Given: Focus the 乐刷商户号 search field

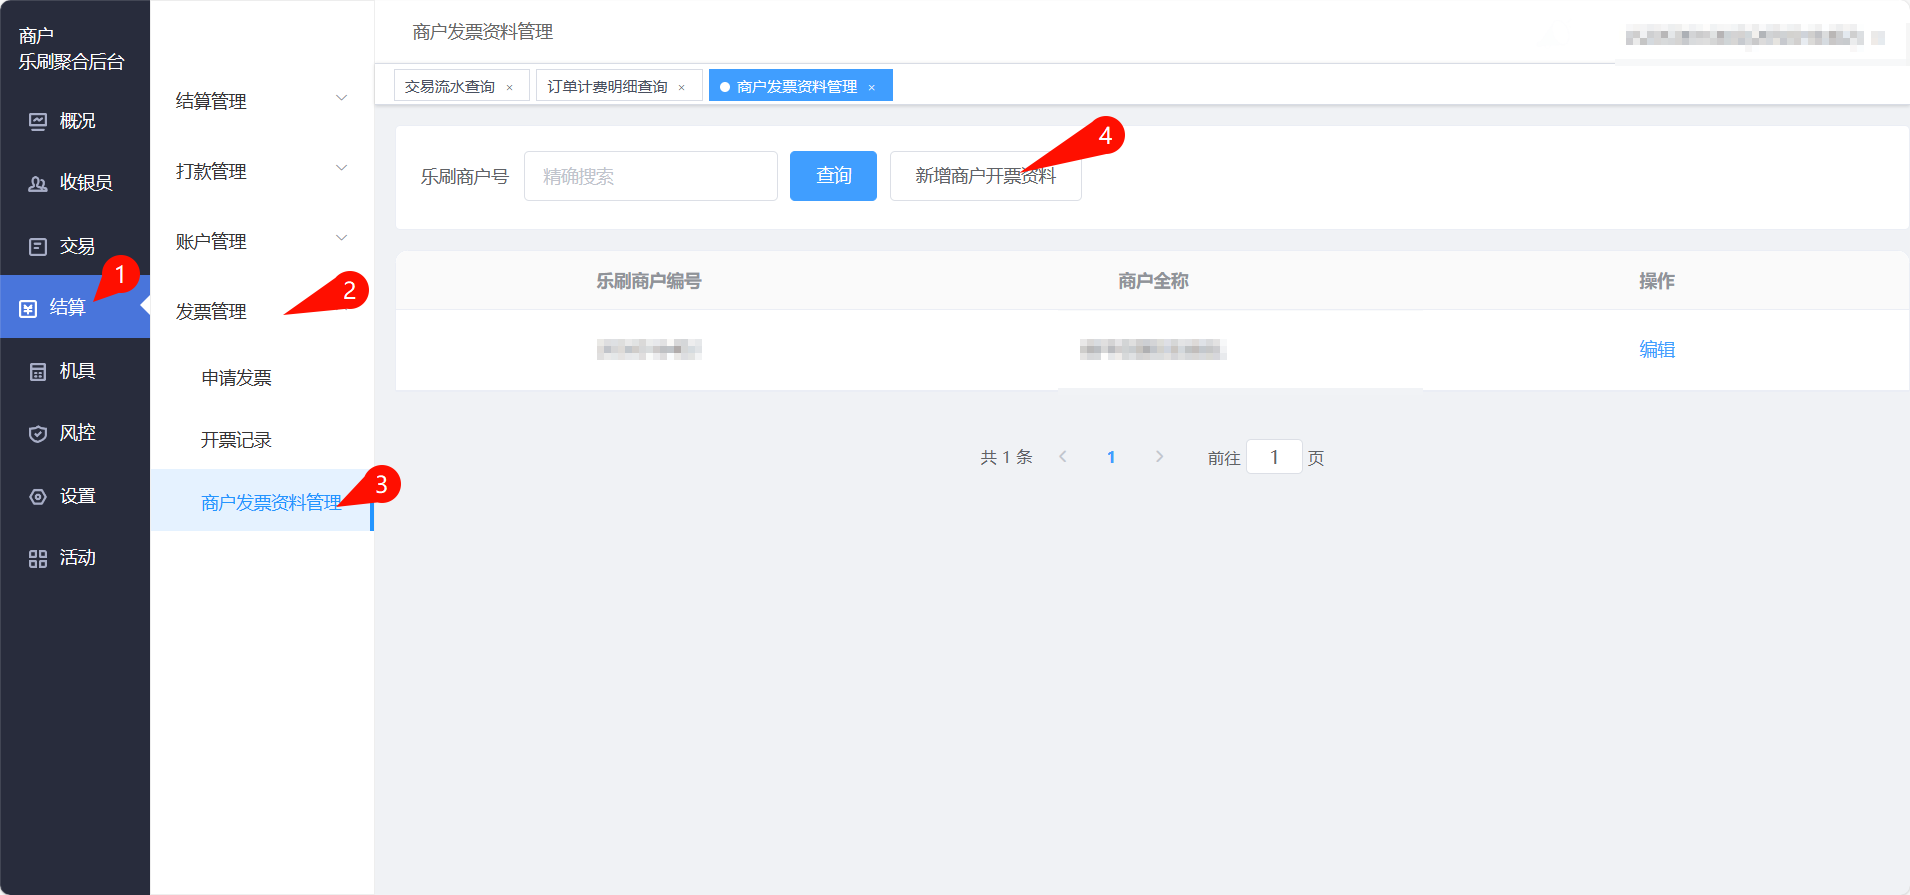Looking at the screenshot, I should [x=650, y=176].
